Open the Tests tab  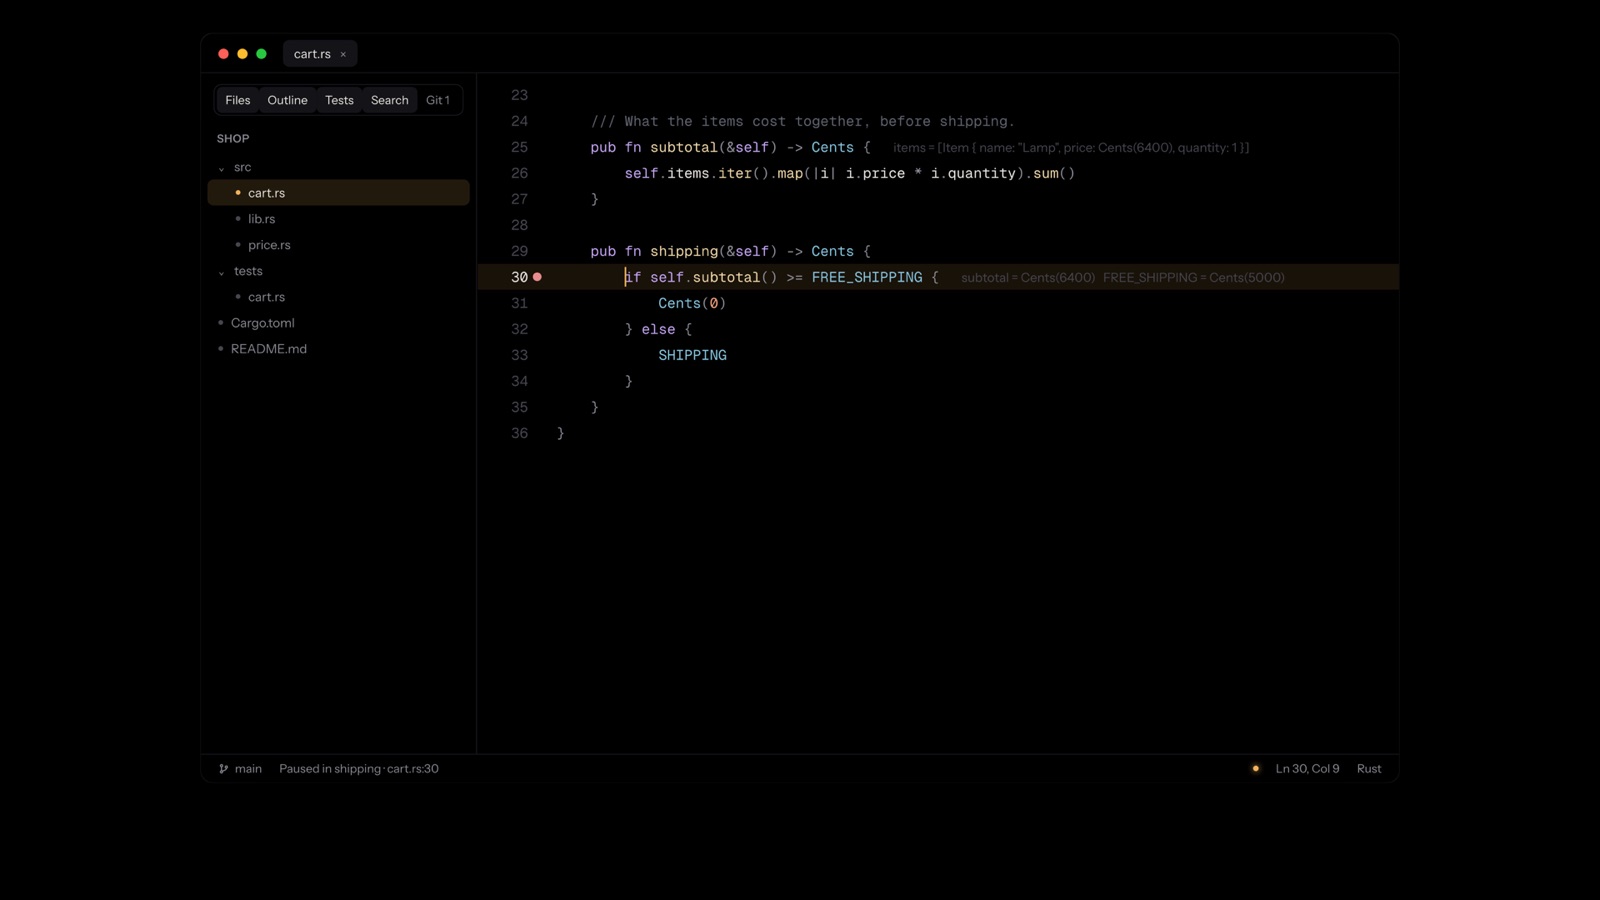(x=339, y=100)
